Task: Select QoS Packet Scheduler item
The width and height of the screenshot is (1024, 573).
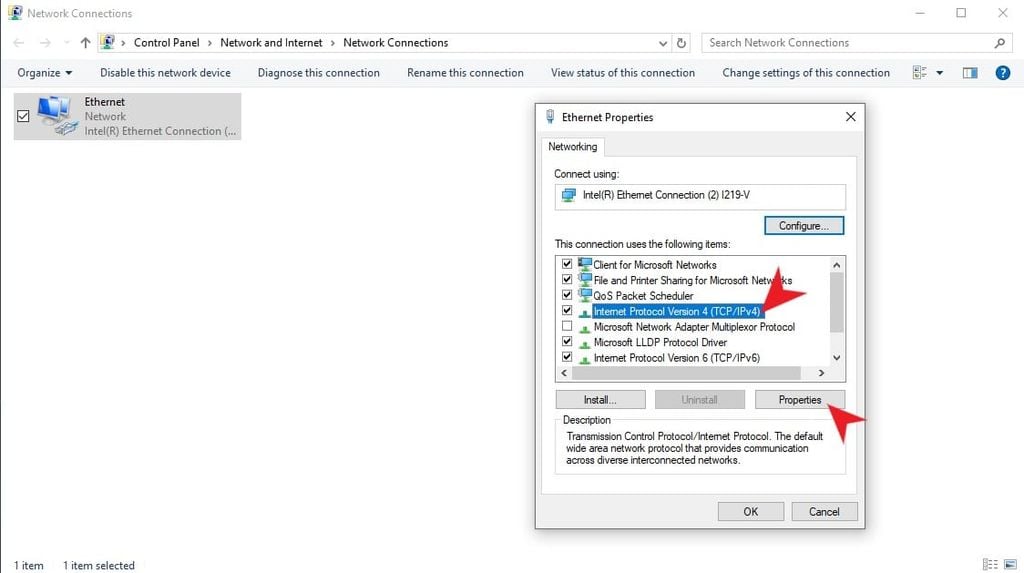Action: click(643, 295)
